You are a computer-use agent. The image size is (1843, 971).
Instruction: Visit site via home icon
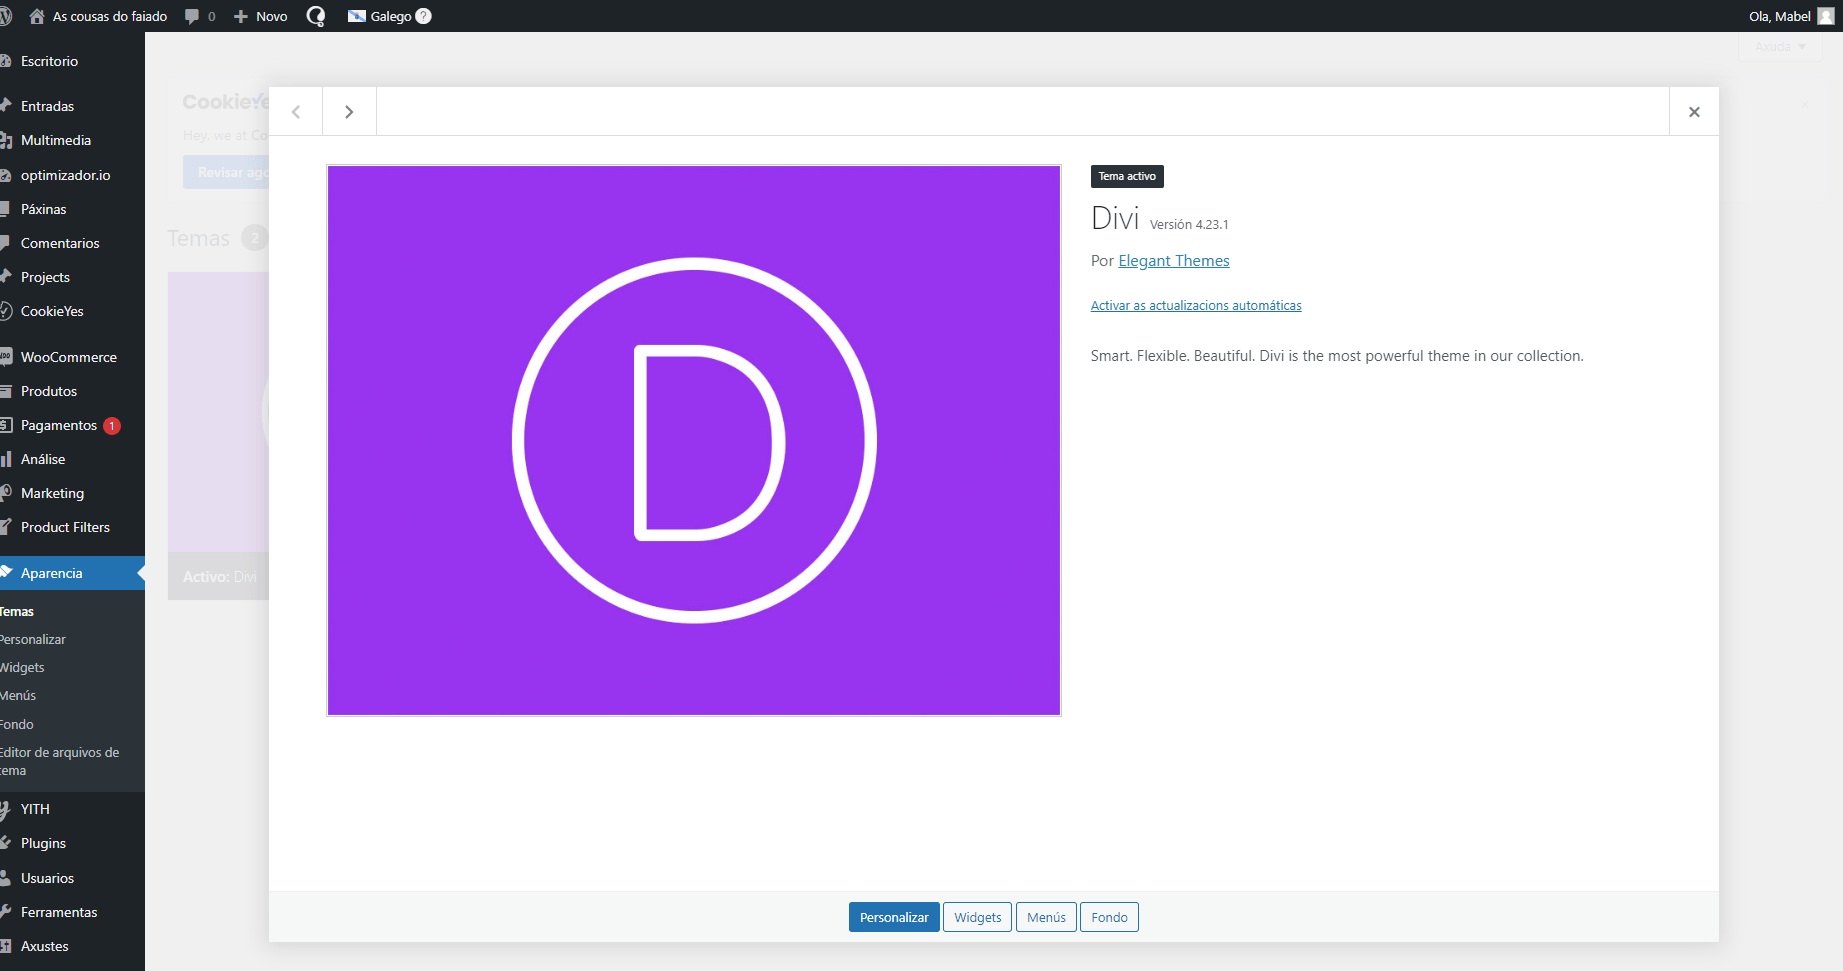[x=37, y=16]
